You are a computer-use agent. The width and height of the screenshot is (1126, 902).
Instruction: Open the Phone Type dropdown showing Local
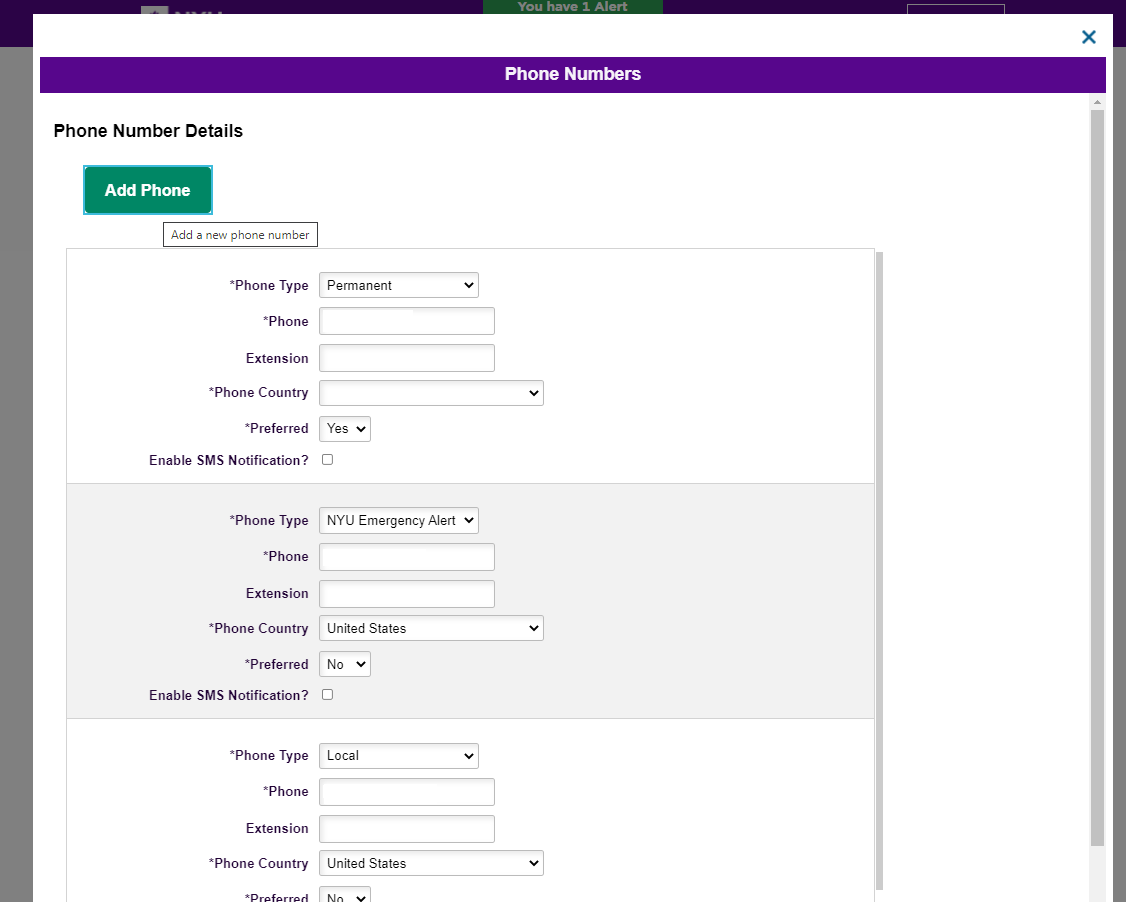(398, 755)
